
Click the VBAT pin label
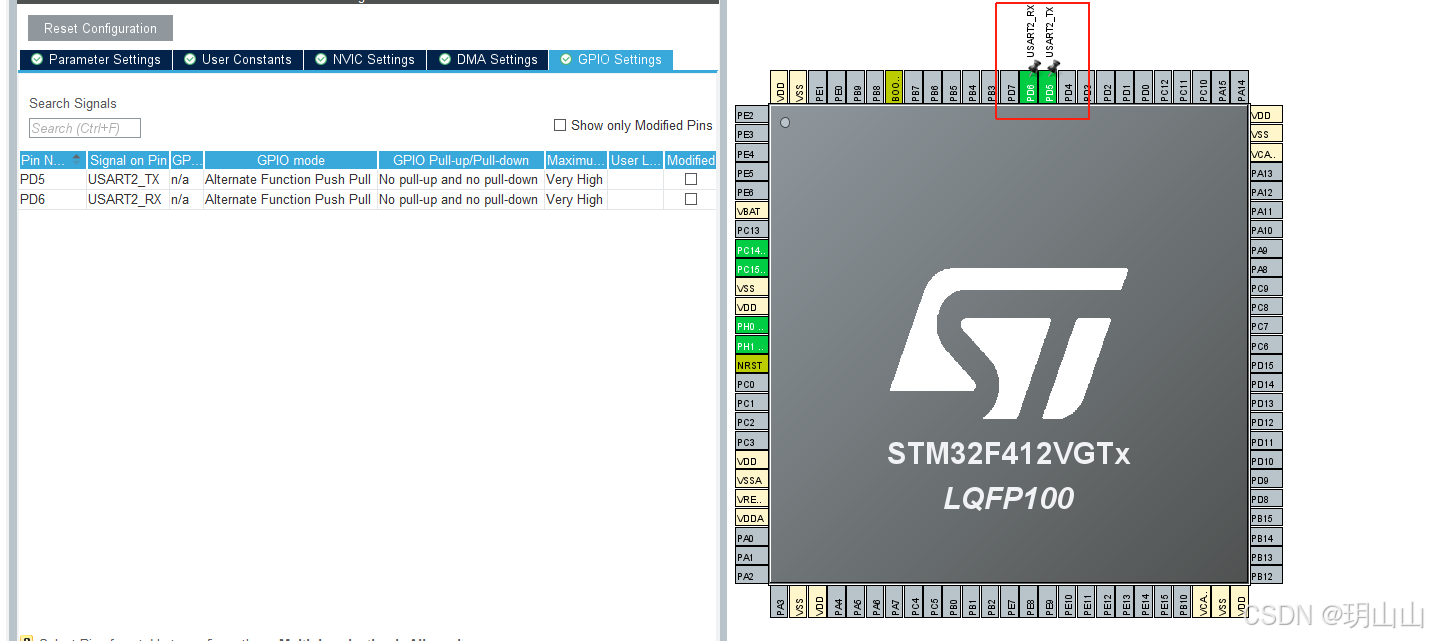[751, 211]
